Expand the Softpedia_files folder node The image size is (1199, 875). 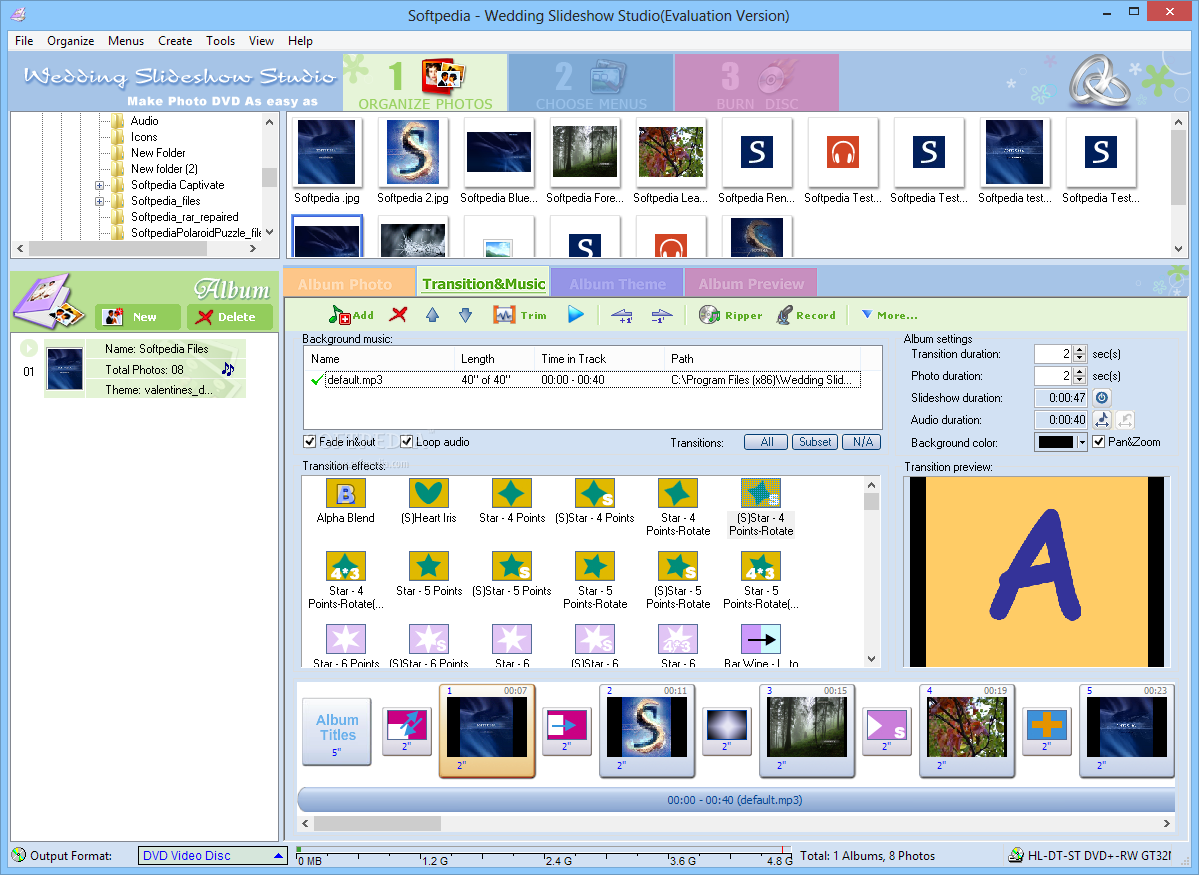[x=99, y=201]
